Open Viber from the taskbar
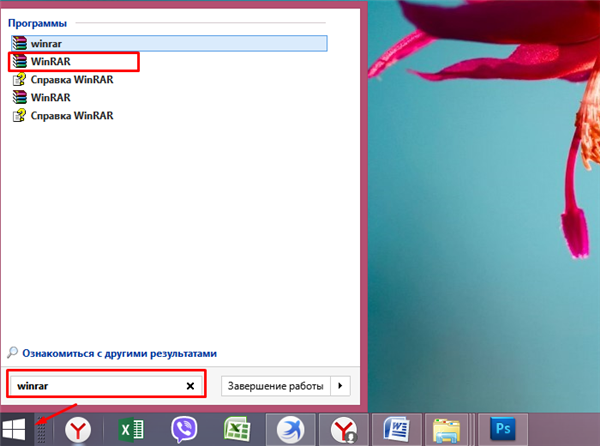This screenshot has width=600, height=446. [x=184, y=430]
